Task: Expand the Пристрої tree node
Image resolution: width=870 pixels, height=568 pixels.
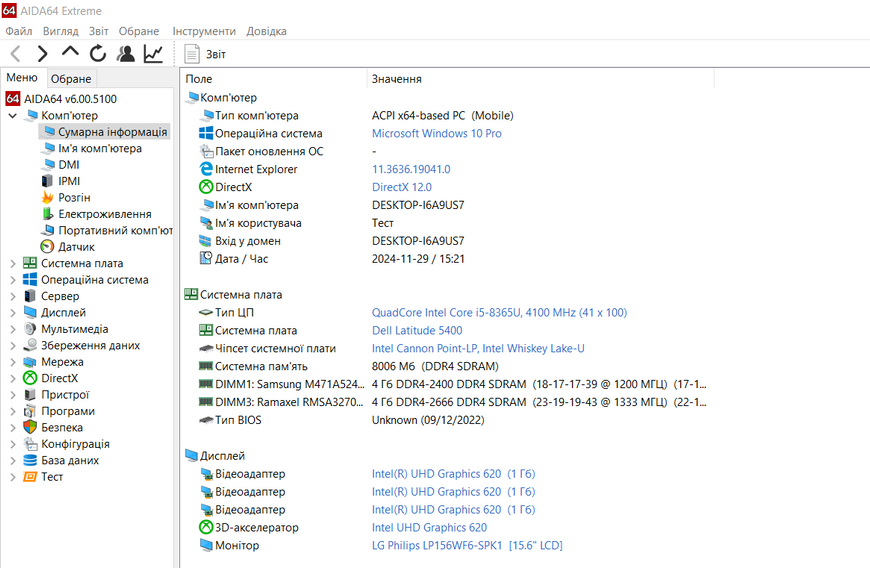Action: point(13,394)
